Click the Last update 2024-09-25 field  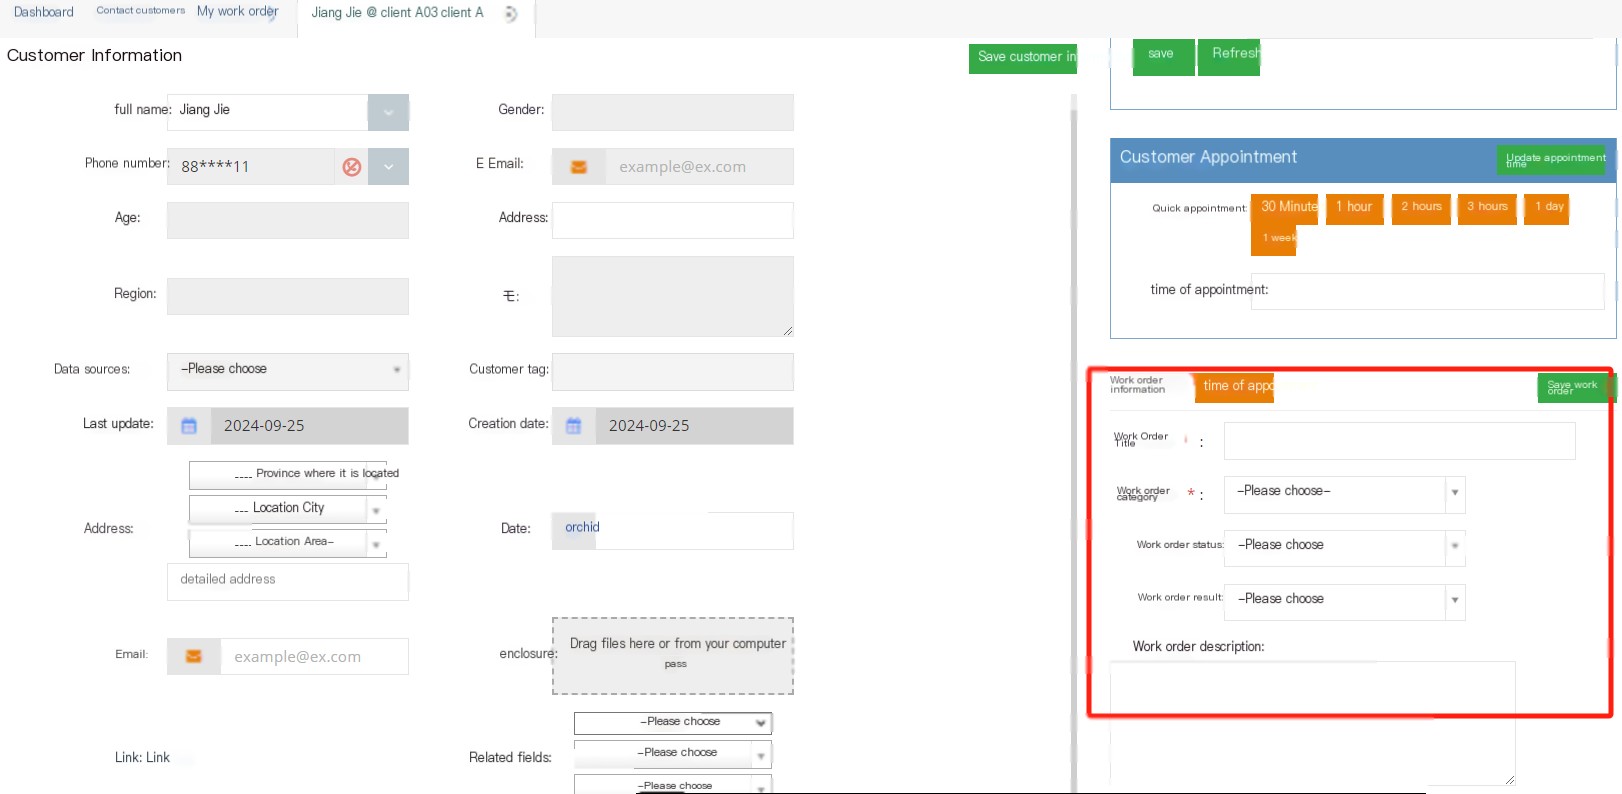coord(309,426)
